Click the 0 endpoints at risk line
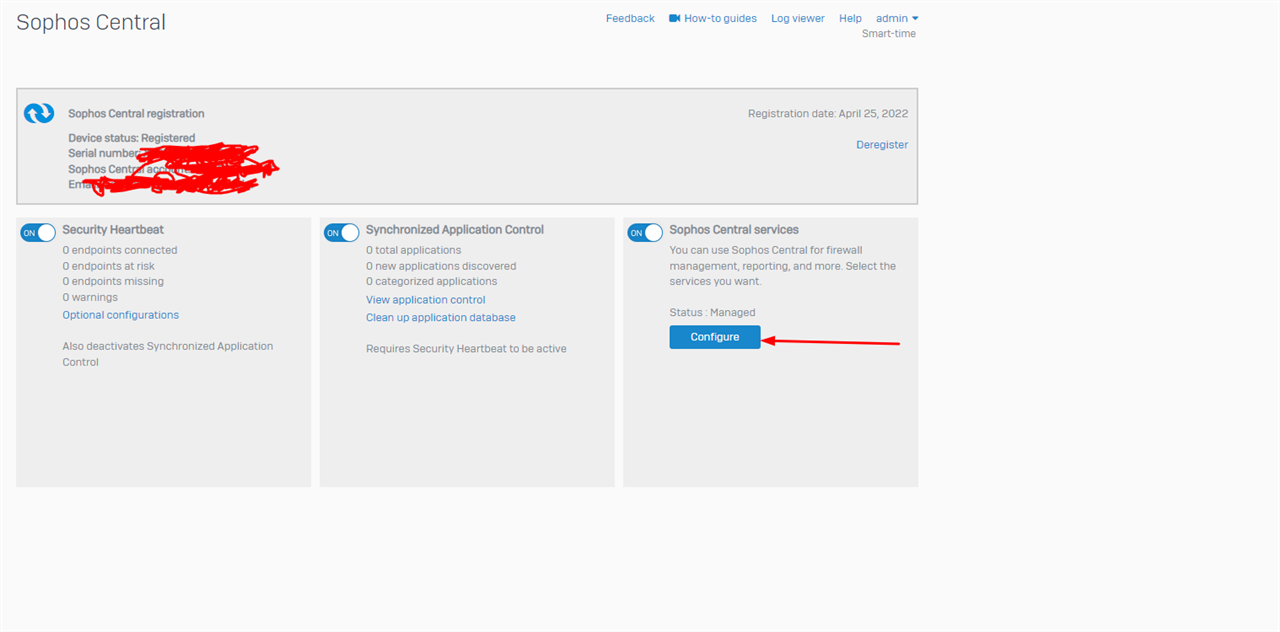This screenshot has width=1280, height=632. click(x=109, y=266)
